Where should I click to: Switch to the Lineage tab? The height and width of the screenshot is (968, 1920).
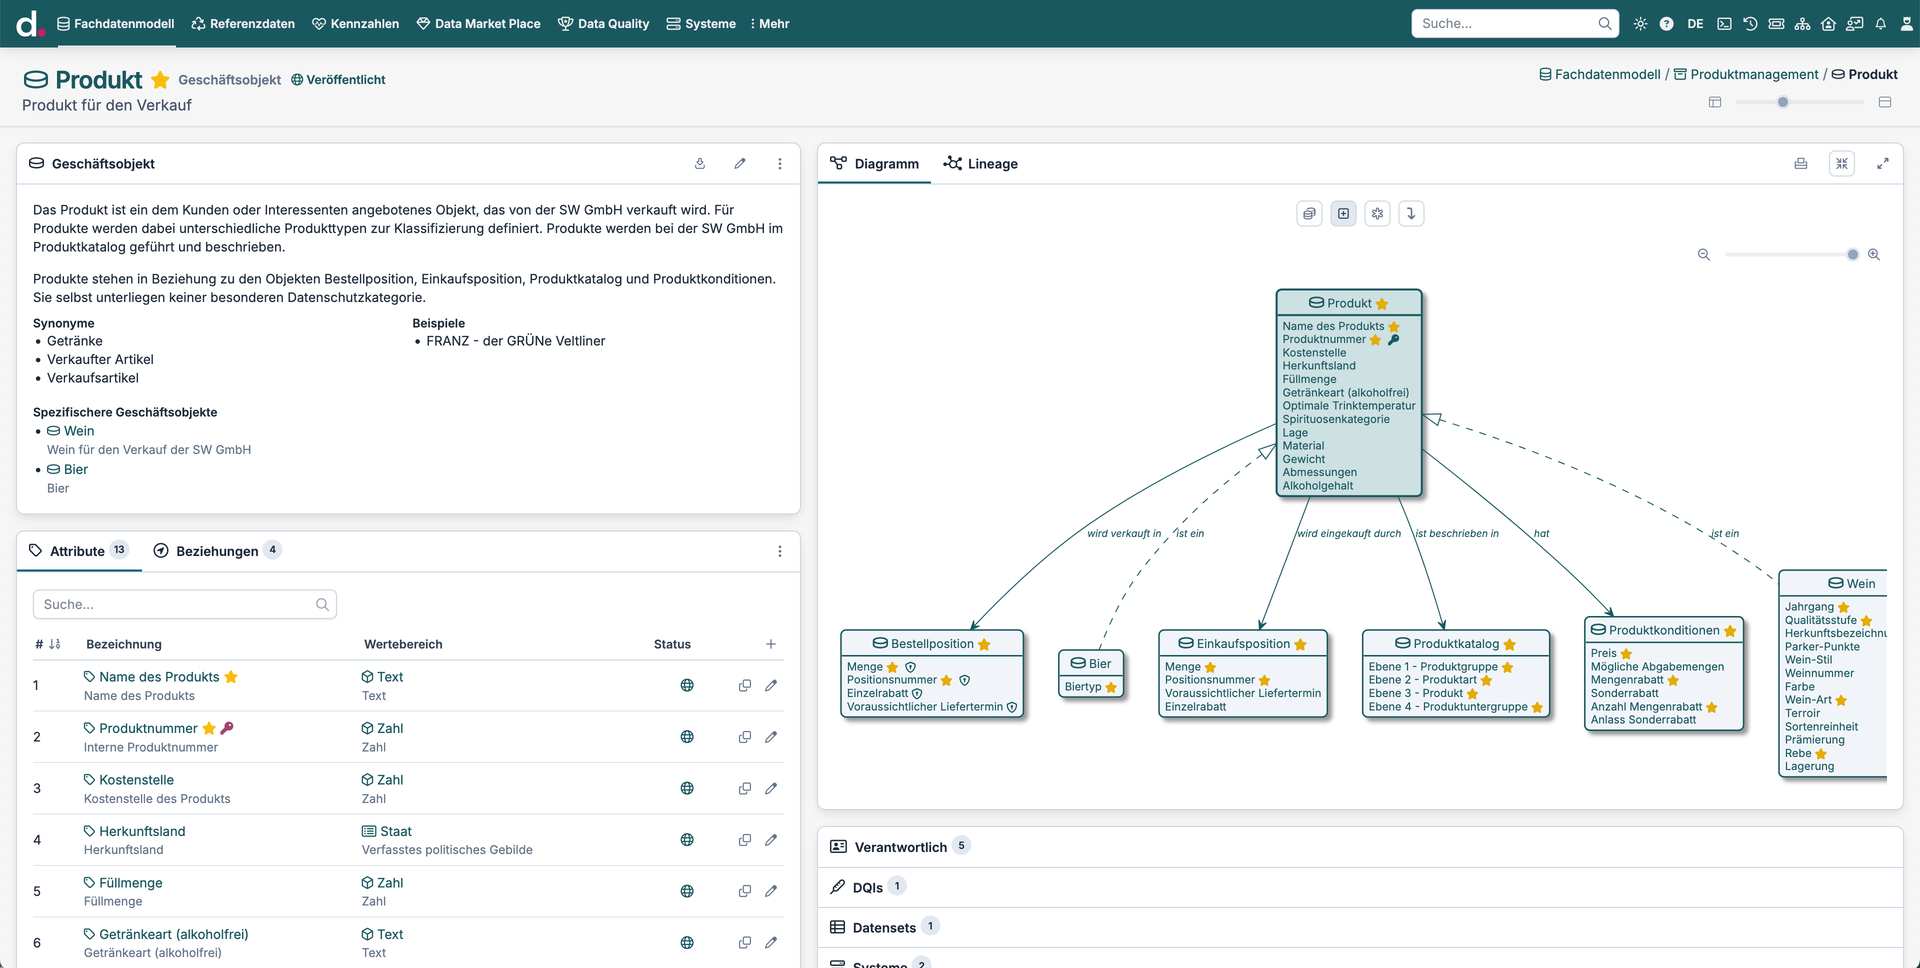coord(981,164)
